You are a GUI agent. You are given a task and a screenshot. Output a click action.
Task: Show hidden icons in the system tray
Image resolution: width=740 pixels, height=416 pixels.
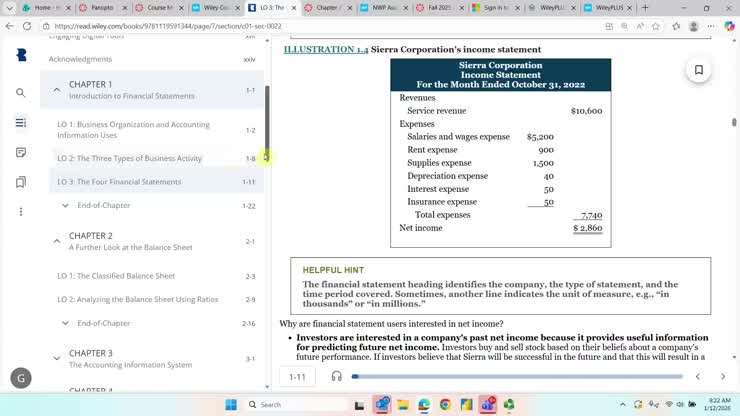[622, 405]
